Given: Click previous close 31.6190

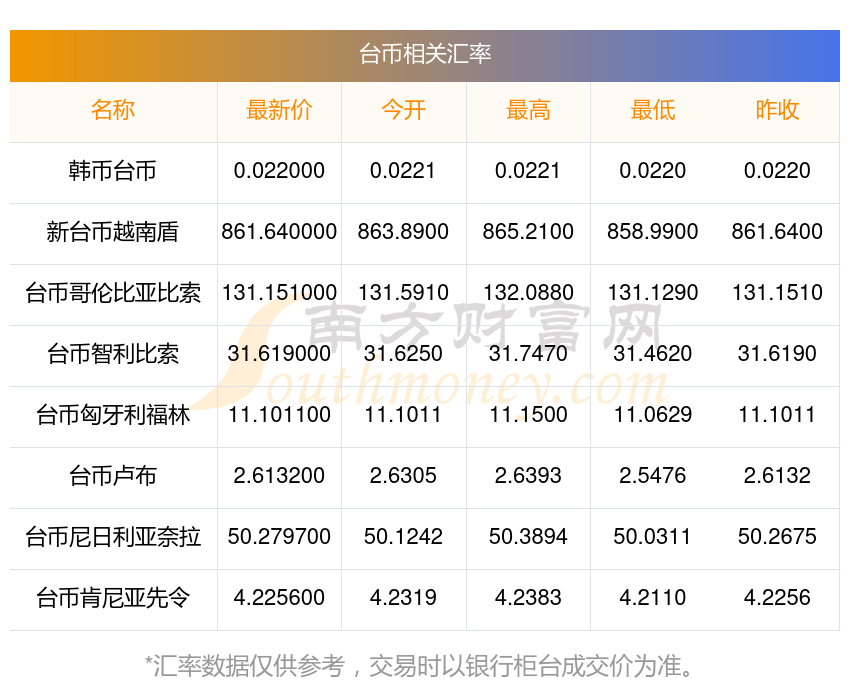Looking at the screenshot, I should tap(777, 354).
